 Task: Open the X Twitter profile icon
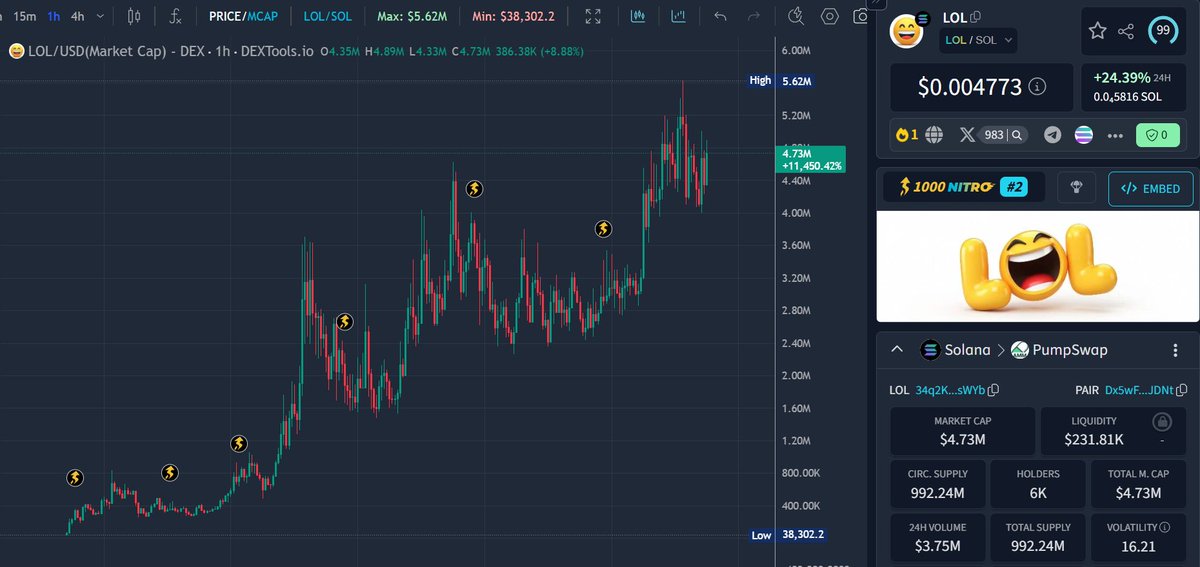(966, 134)
